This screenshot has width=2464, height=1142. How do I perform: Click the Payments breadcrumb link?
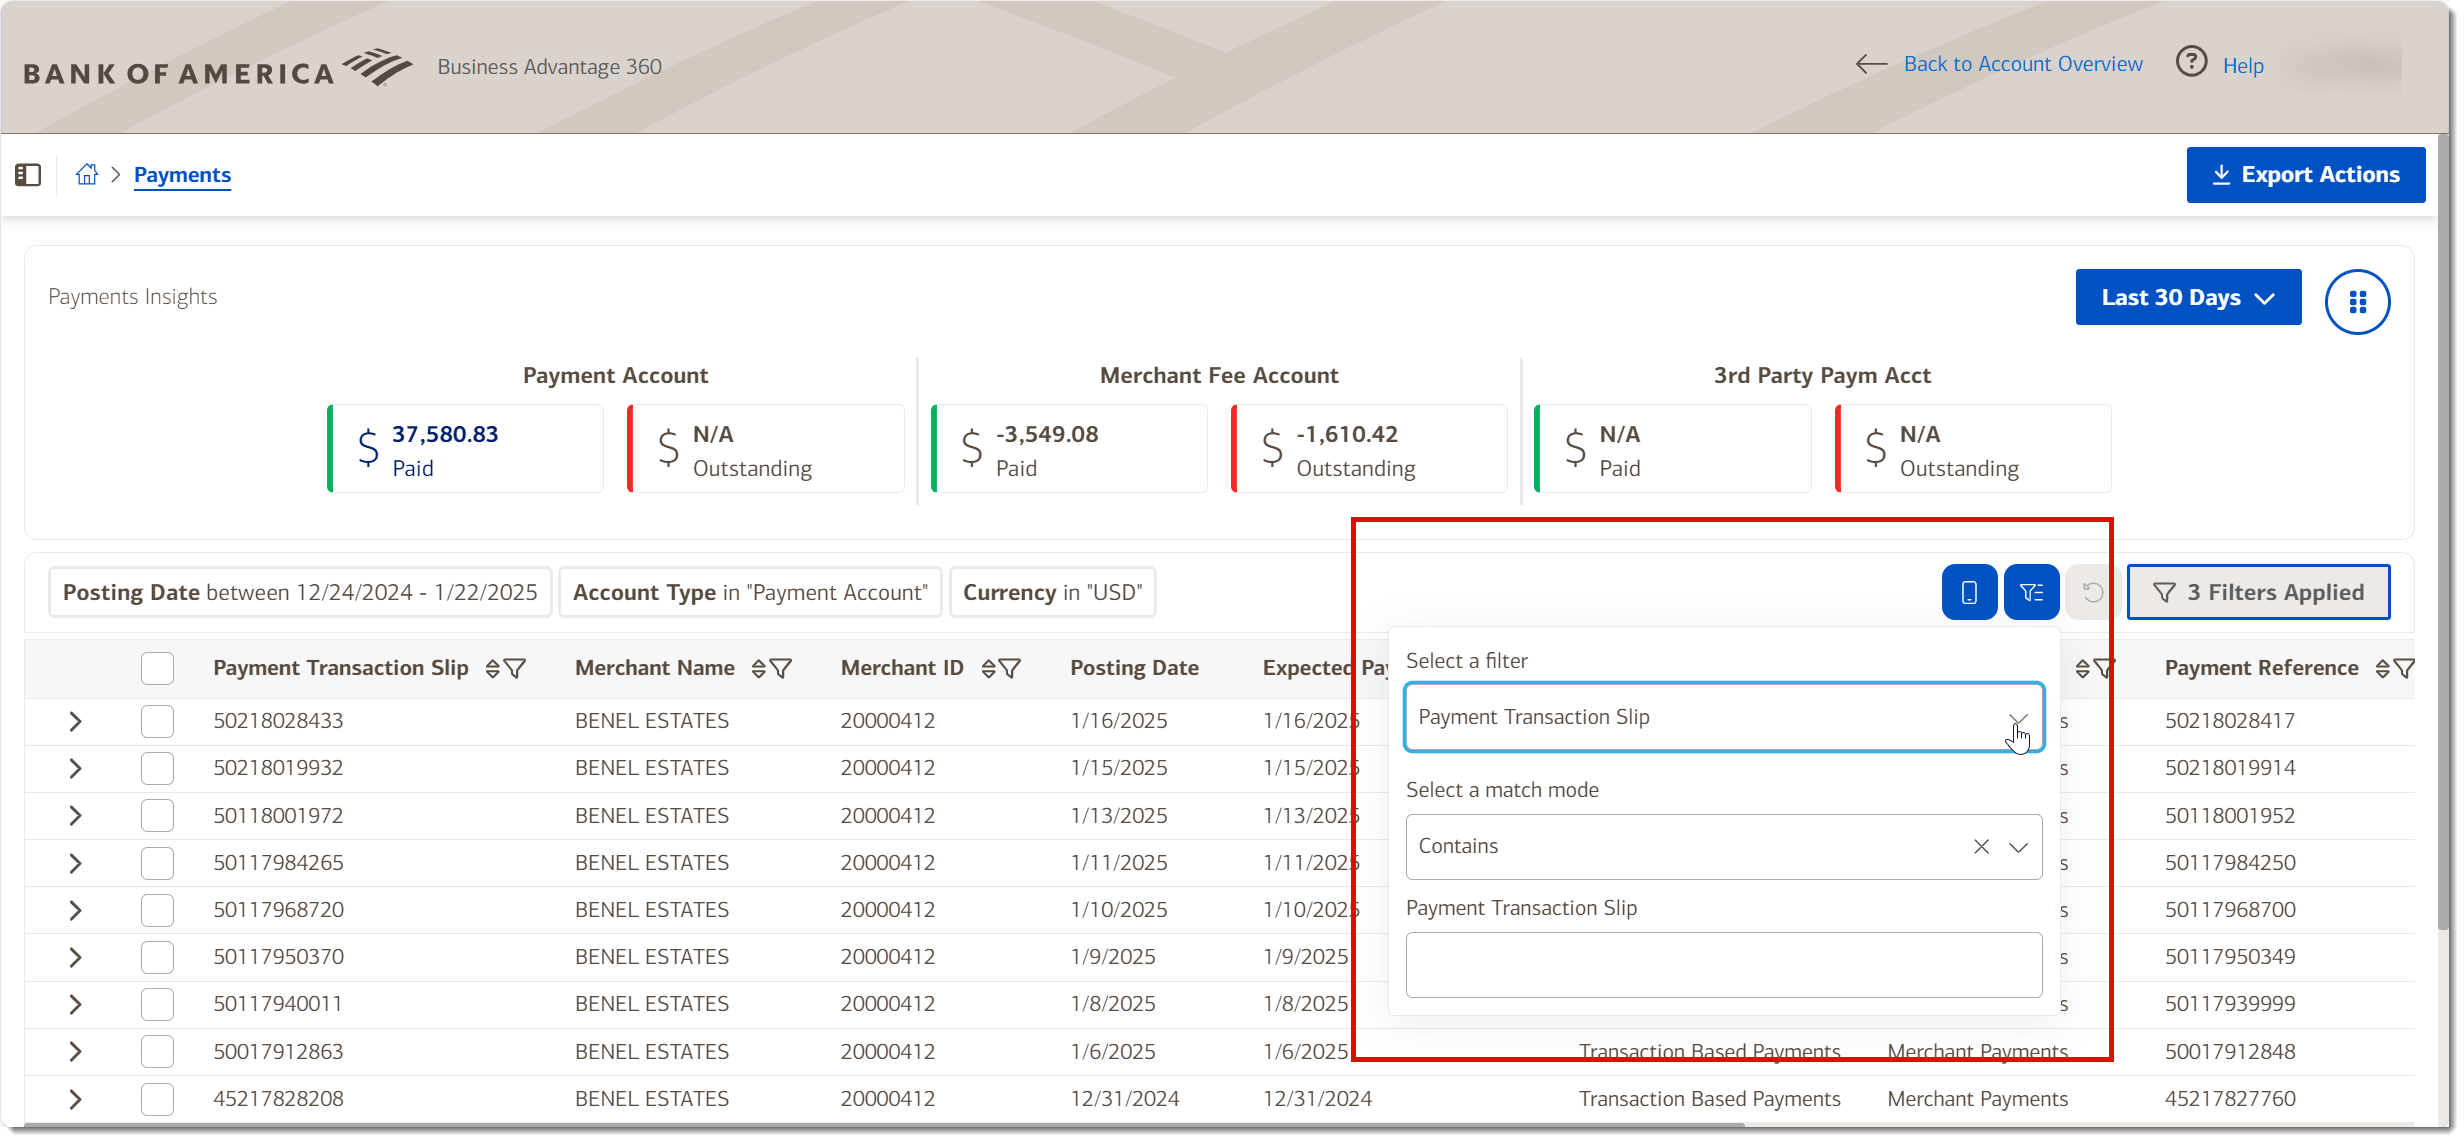click(x=182, y=175)
